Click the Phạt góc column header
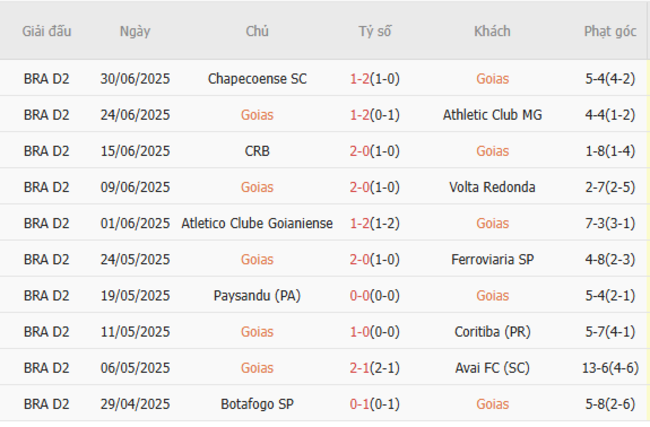 (x=610, y=31)
